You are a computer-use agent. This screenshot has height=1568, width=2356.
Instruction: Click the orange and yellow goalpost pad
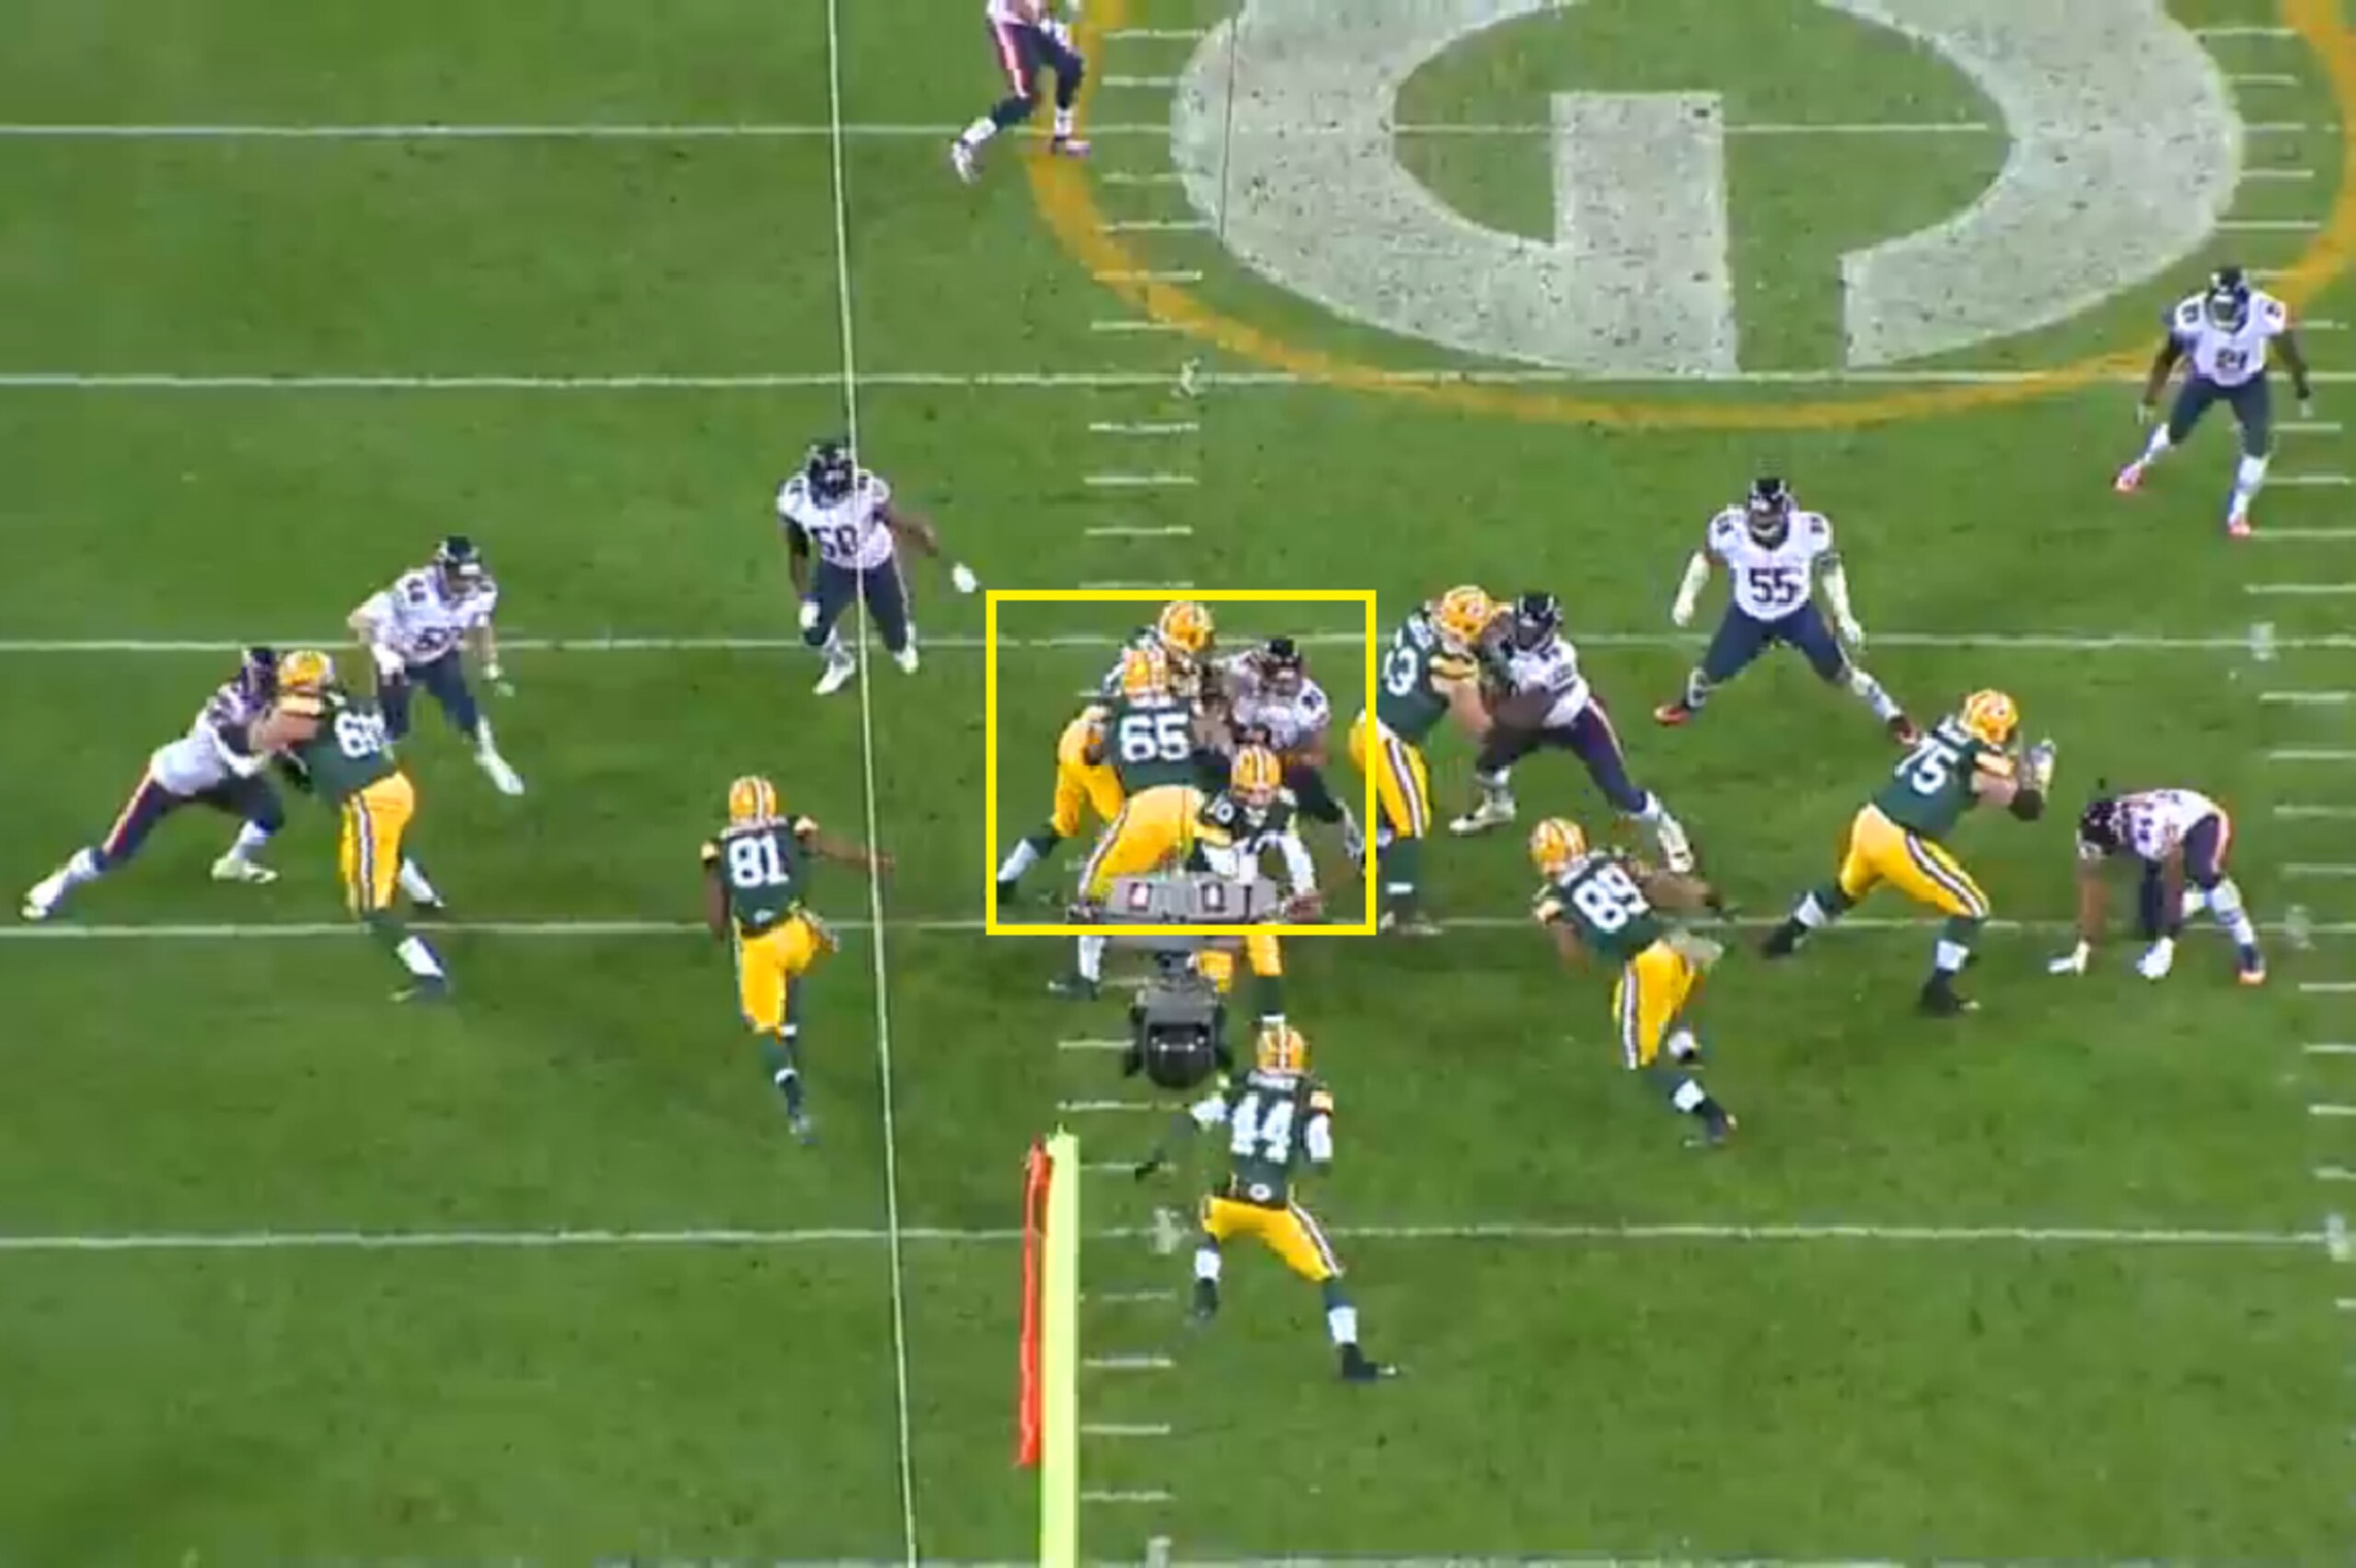[1049, 1345]
